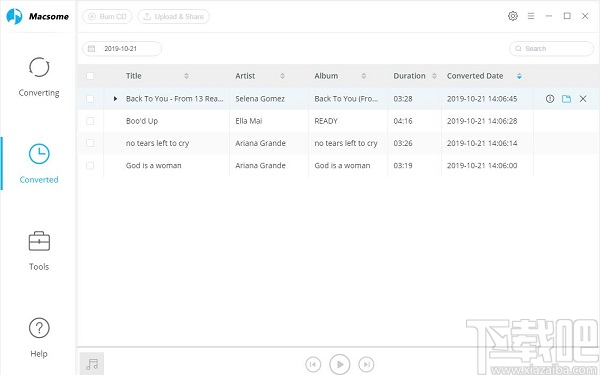Toggle the select-all checkbox in header

[x=90, y=76]
